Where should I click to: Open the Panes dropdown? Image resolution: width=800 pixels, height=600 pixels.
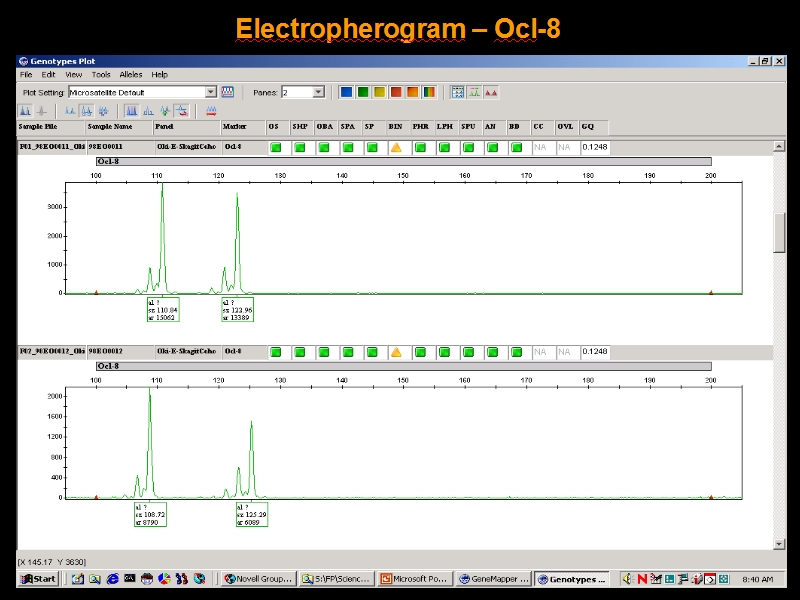pyautogui.click(x=318, y=92)
